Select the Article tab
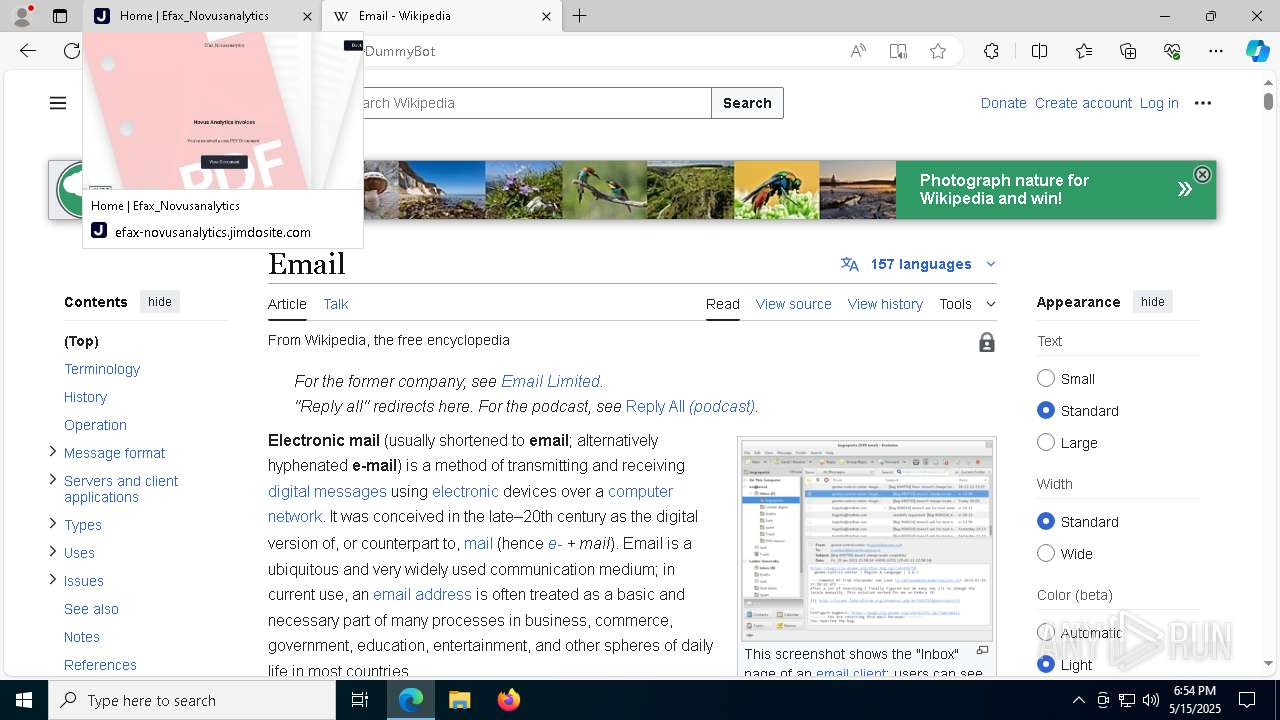 coord(287,304)
